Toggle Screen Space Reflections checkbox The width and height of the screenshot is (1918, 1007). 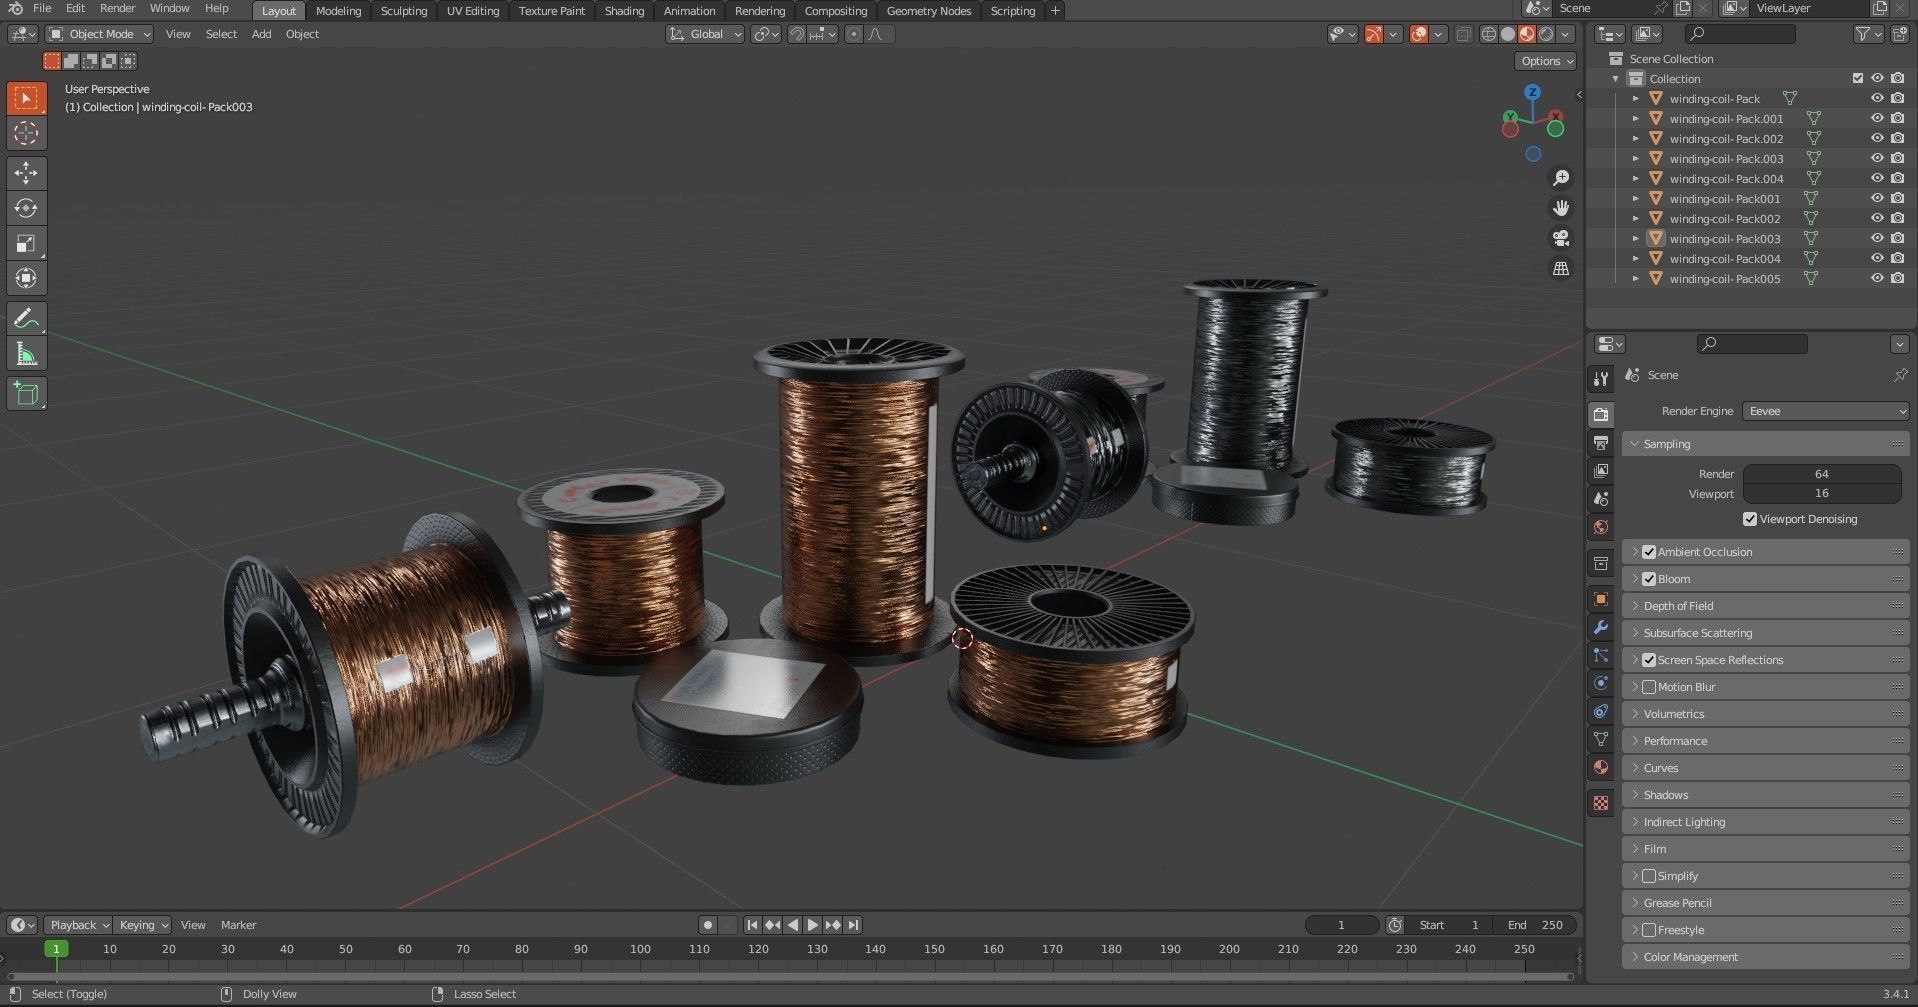pos(1649,660)
